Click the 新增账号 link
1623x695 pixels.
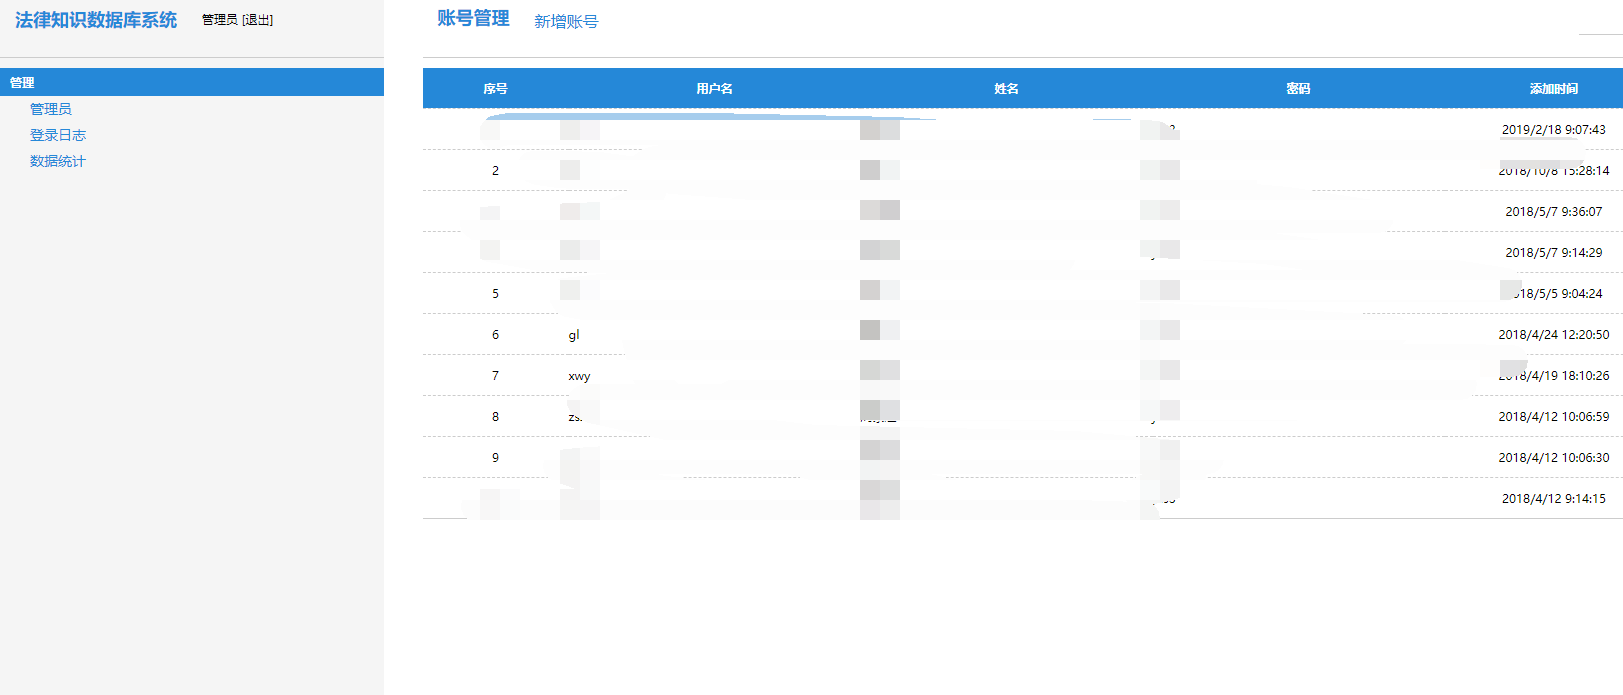[x=566, y=21]
